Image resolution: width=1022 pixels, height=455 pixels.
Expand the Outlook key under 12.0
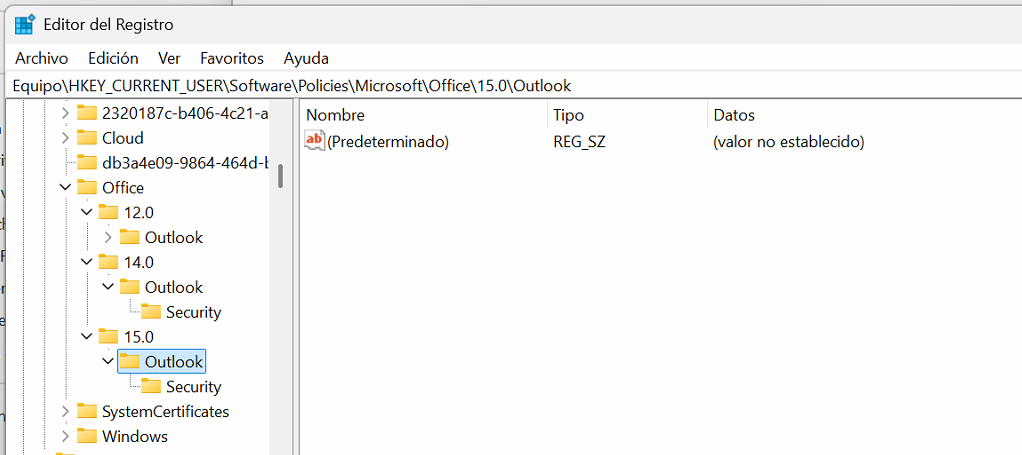point(108,237)
